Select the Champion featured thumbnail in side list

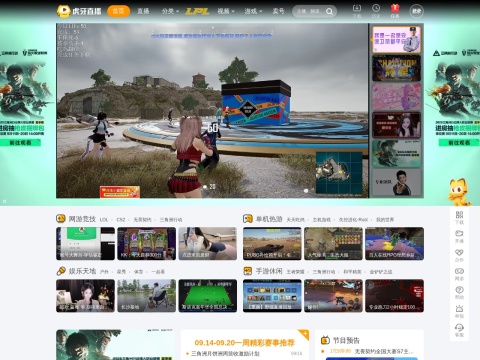click(396, 68)
